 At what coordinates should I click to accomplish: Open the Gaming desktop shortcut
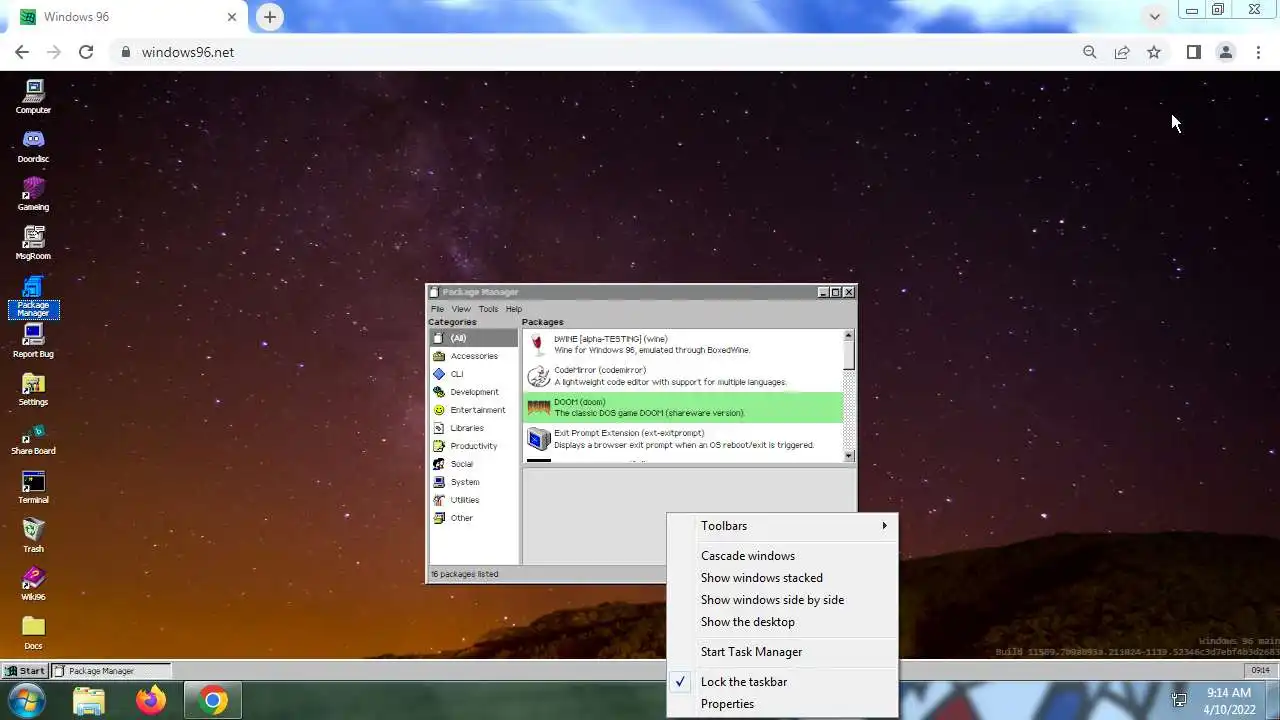tap(33, 194)
